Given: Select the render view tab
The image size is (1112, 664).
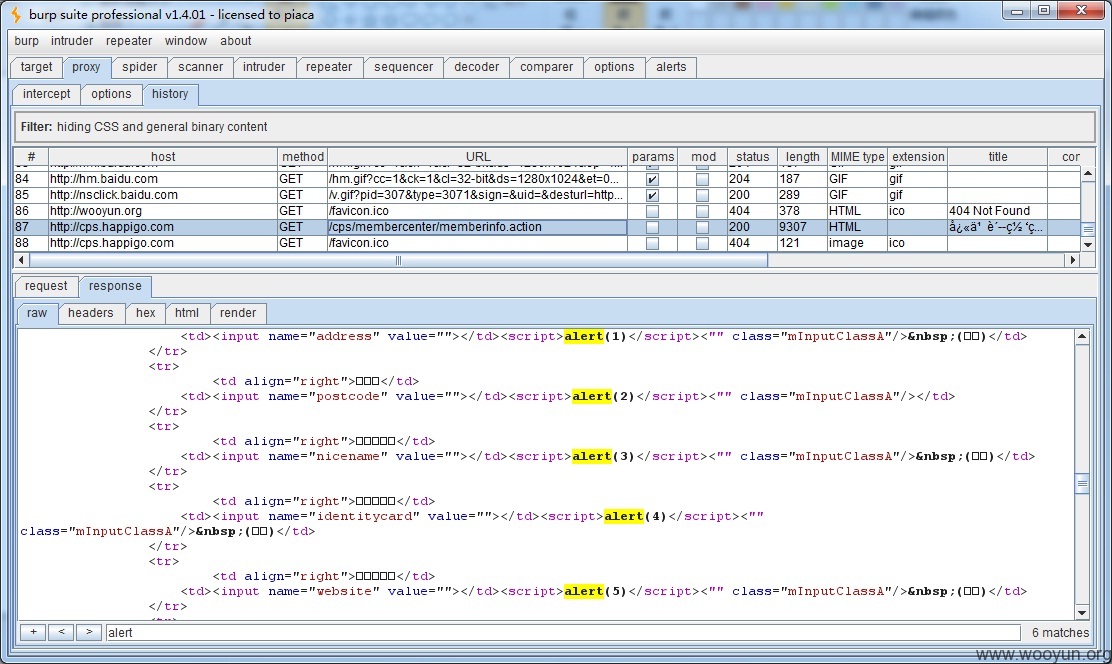Looking at the screenshot, I should click(238, 313).
